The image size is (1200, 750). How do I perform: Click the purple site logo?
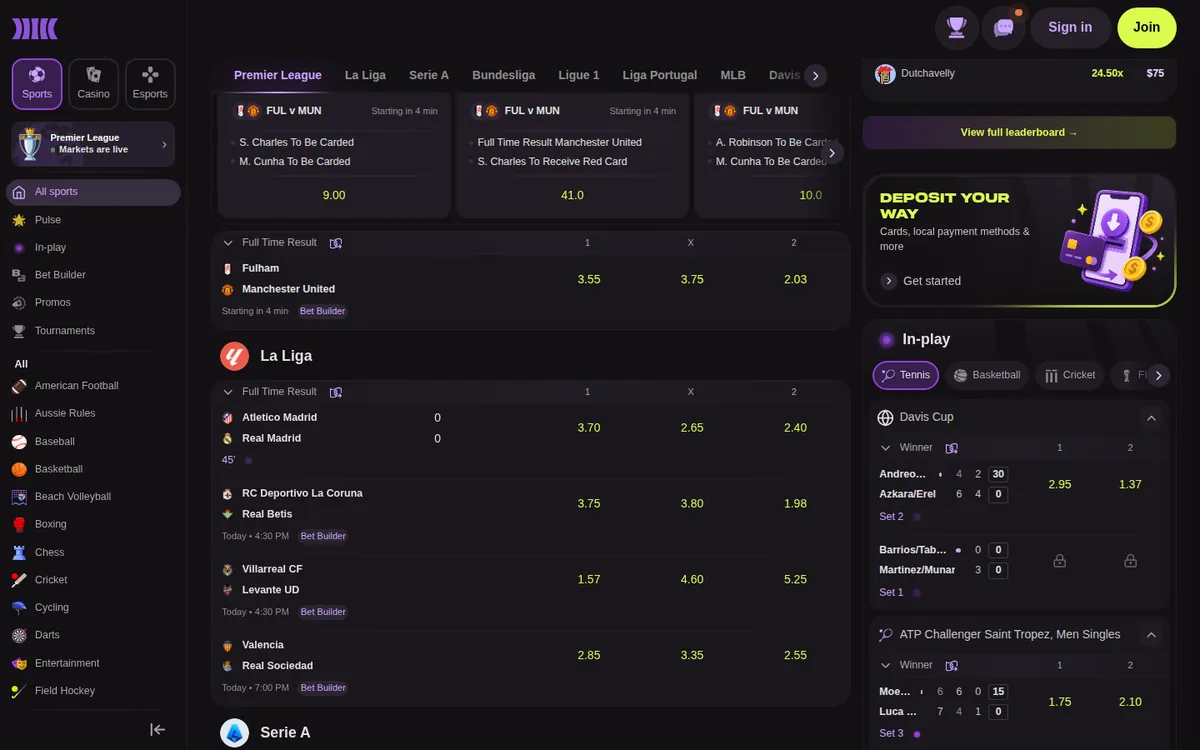tap(35, 28)
